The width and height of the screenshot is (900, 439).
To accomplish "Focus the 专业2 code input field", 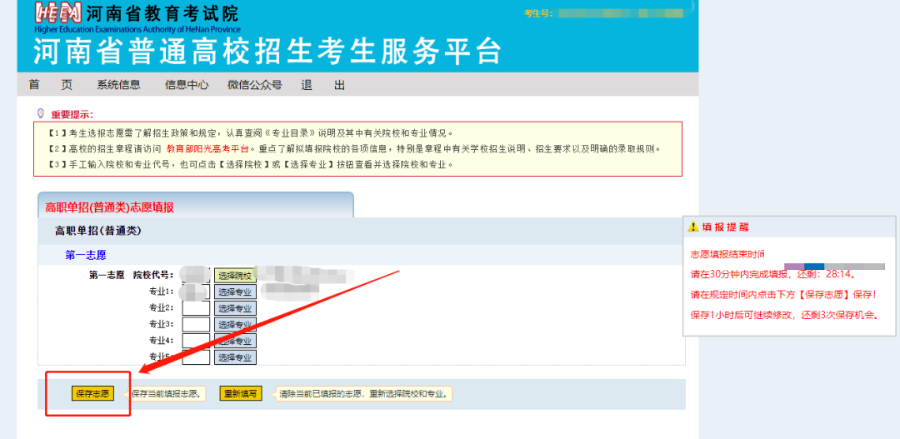I will (196, 308).
